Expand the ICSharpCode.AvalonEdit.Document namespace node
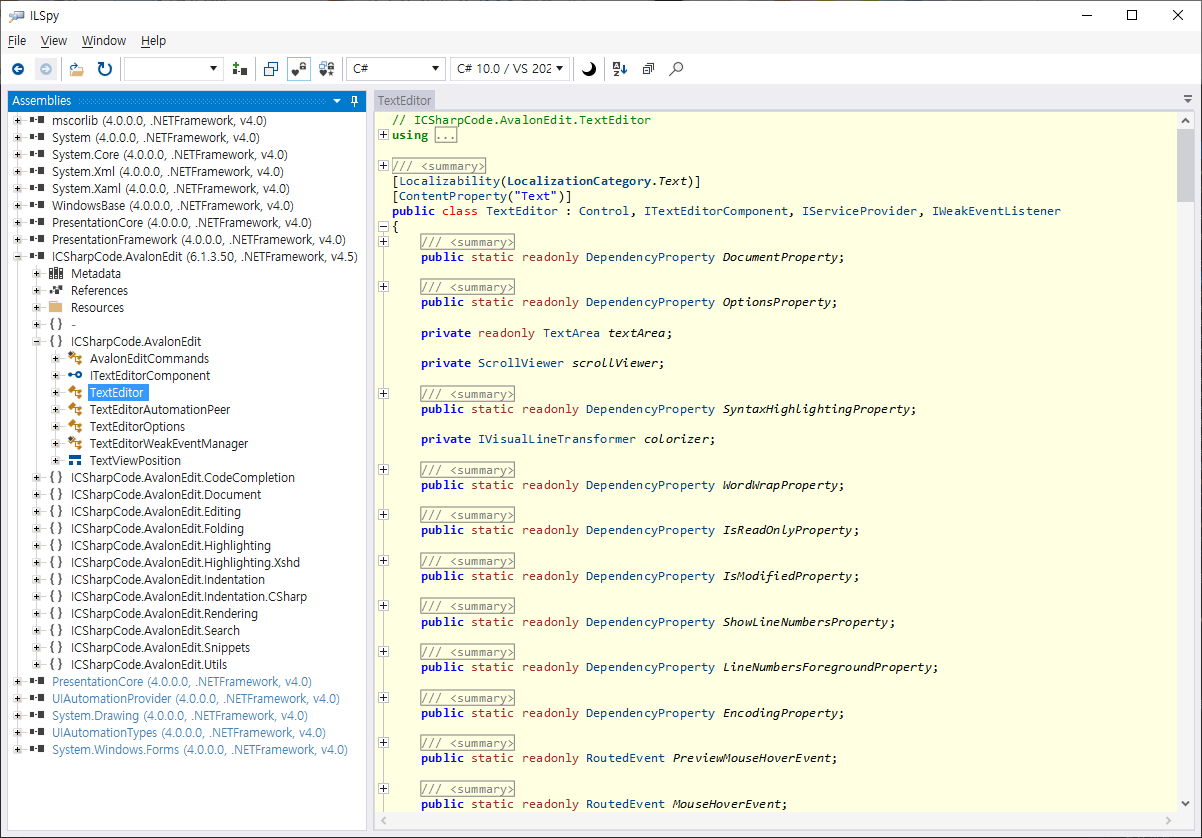The height and width of the screenshot is (838, 1202). coord(37,495)
